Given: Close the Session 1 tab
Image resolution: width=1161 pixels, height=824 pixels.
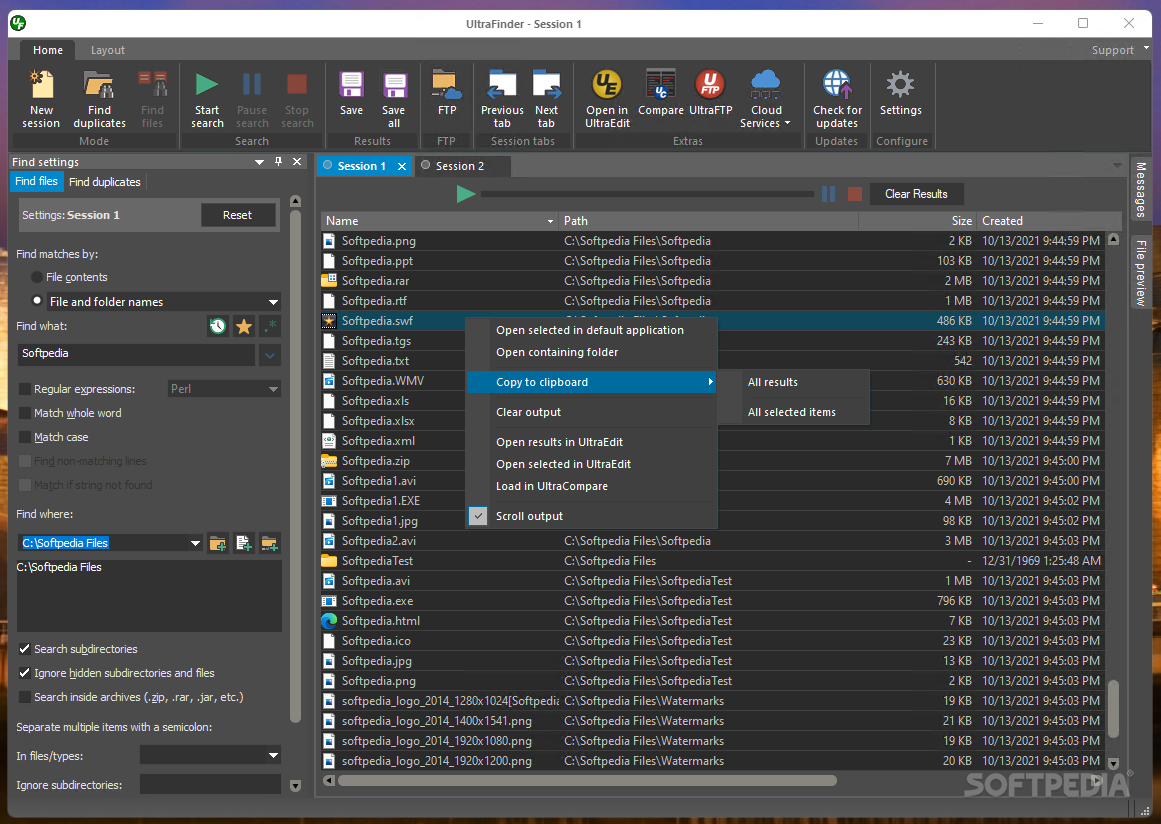Looking at the screenshot, I should [402, 167].
